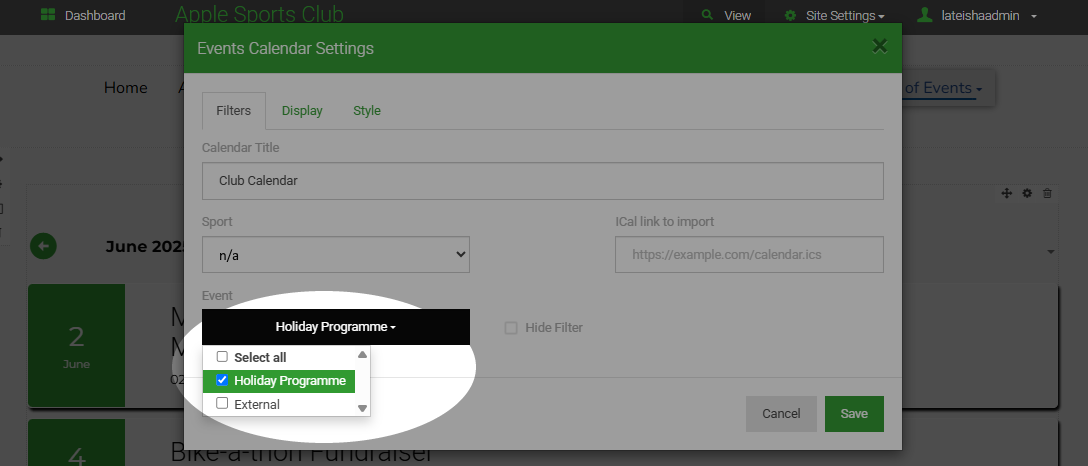Viewport: 1088px width, 466px height.
Task: Click the user profile icon
Action: pyautogui.click(x=924, y=15)
